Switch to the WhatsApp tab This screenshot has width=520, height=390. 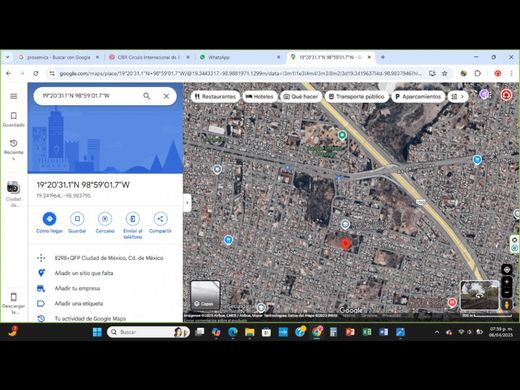(241, 57)
